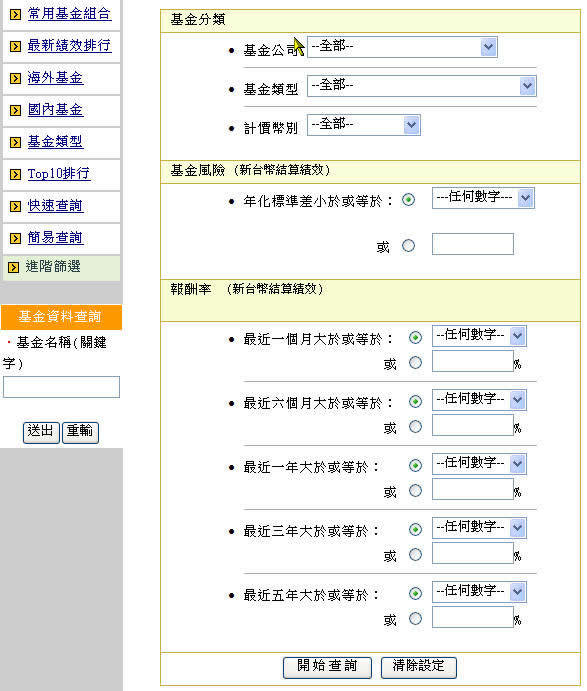The height and width of the screenshot is (691, 587).
Task: Open 基金公司 dropdown
Action: pyautogui.click(x=402, y=47)
